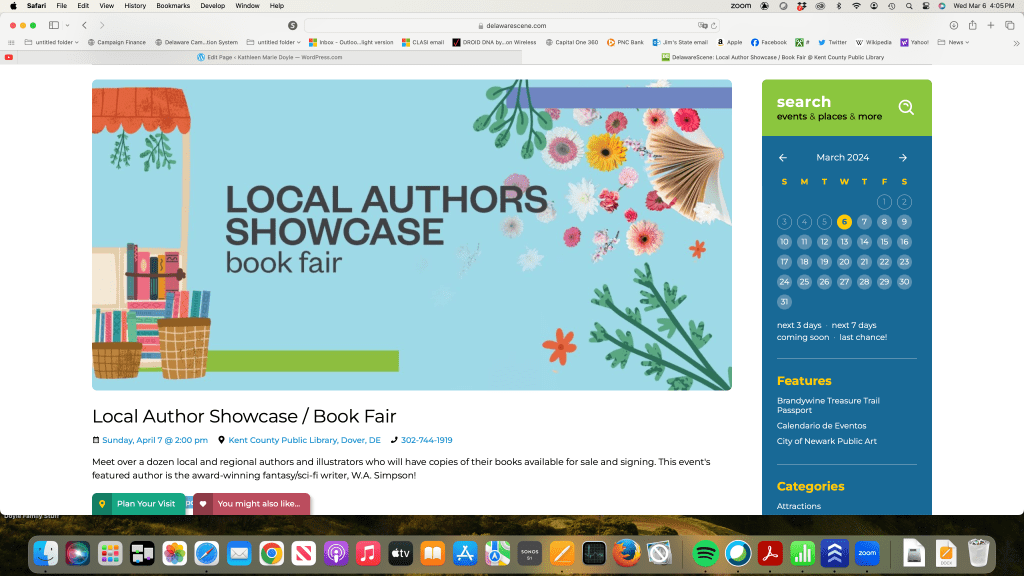
Task: Open the tab group dropdown chevron
Action: point(66,25)
